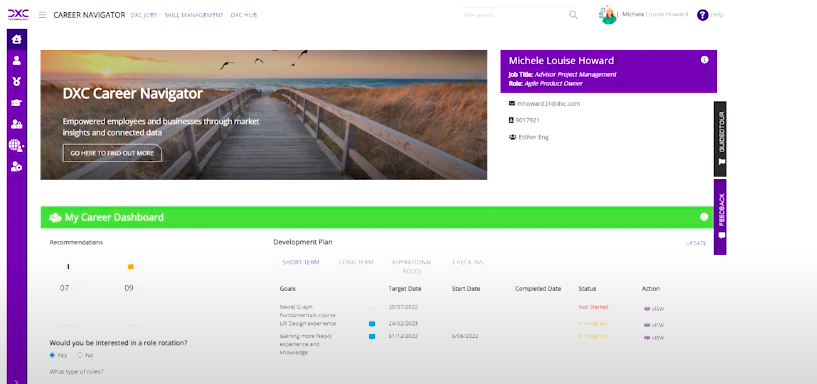Open the hamburger menu beside Career Navigator

pos(42,15)
